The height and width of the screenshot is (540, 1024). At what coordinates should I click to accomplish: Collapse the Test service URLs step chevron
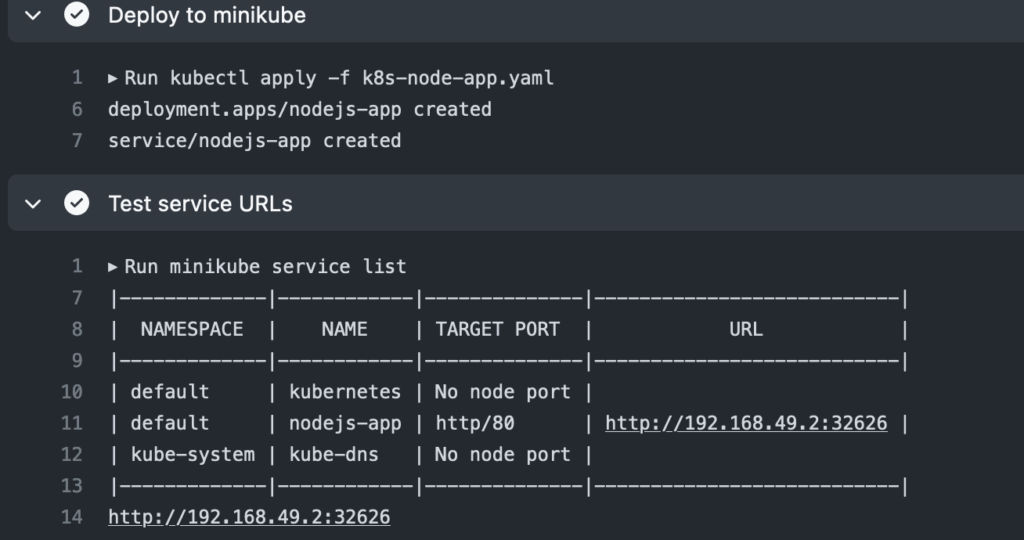pyautogui.click(x=33, y=204)
